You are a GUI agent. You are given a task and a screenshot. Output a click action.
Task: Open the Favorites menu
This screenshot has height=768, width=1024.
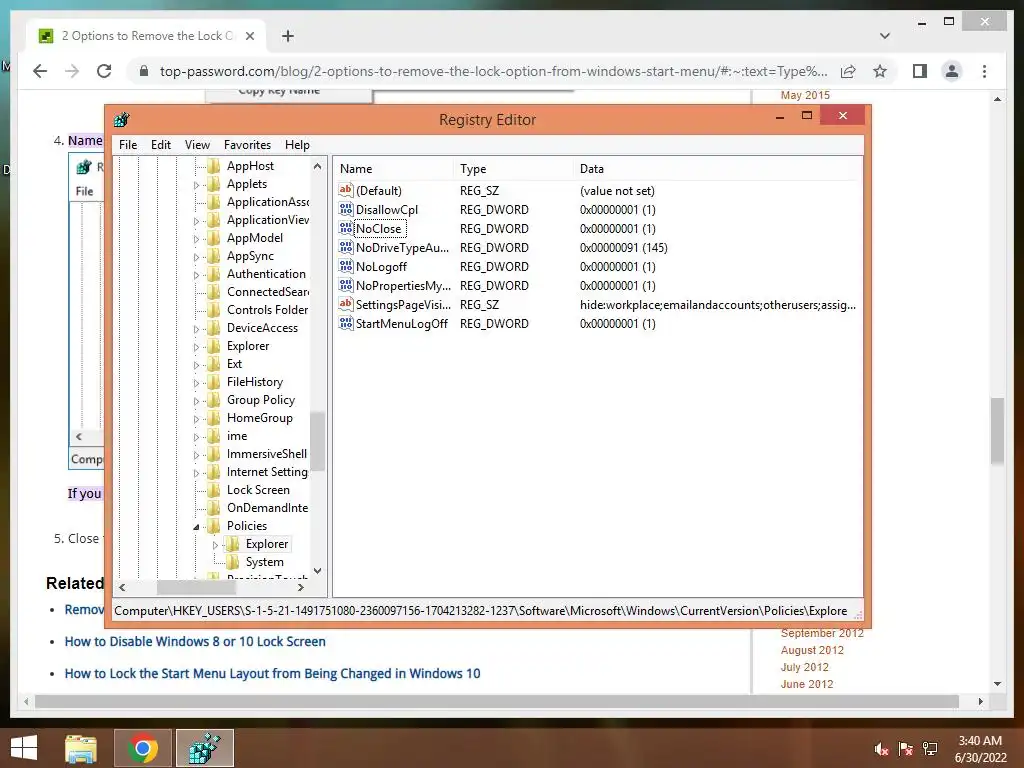point(247,145)
